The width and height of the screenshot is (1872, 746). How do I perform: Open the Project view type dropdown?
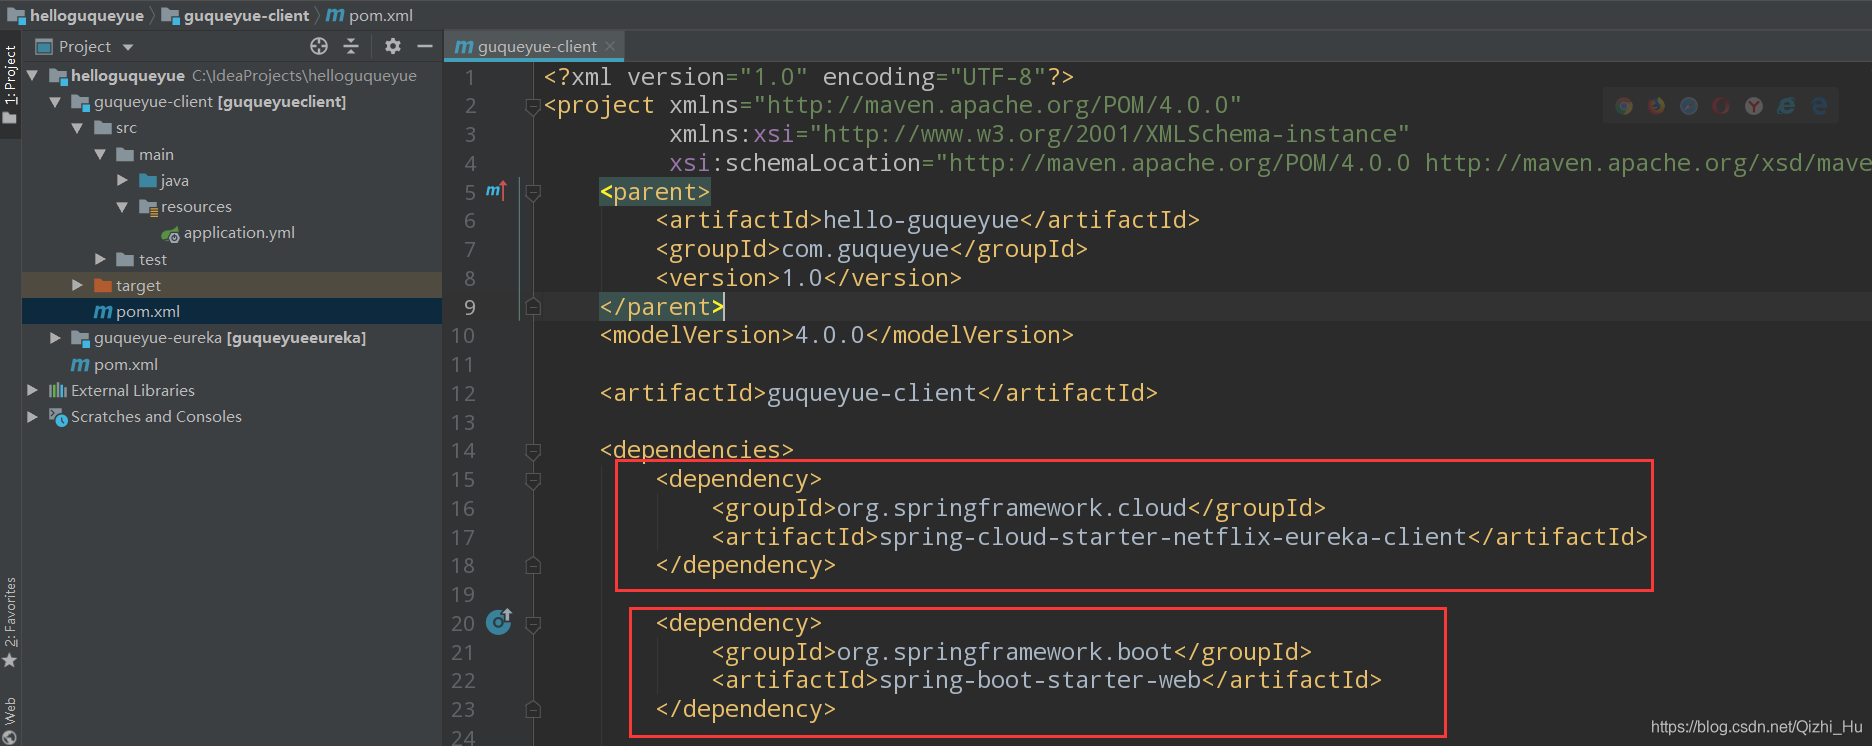pyautogui.click(x=128, y=47)
